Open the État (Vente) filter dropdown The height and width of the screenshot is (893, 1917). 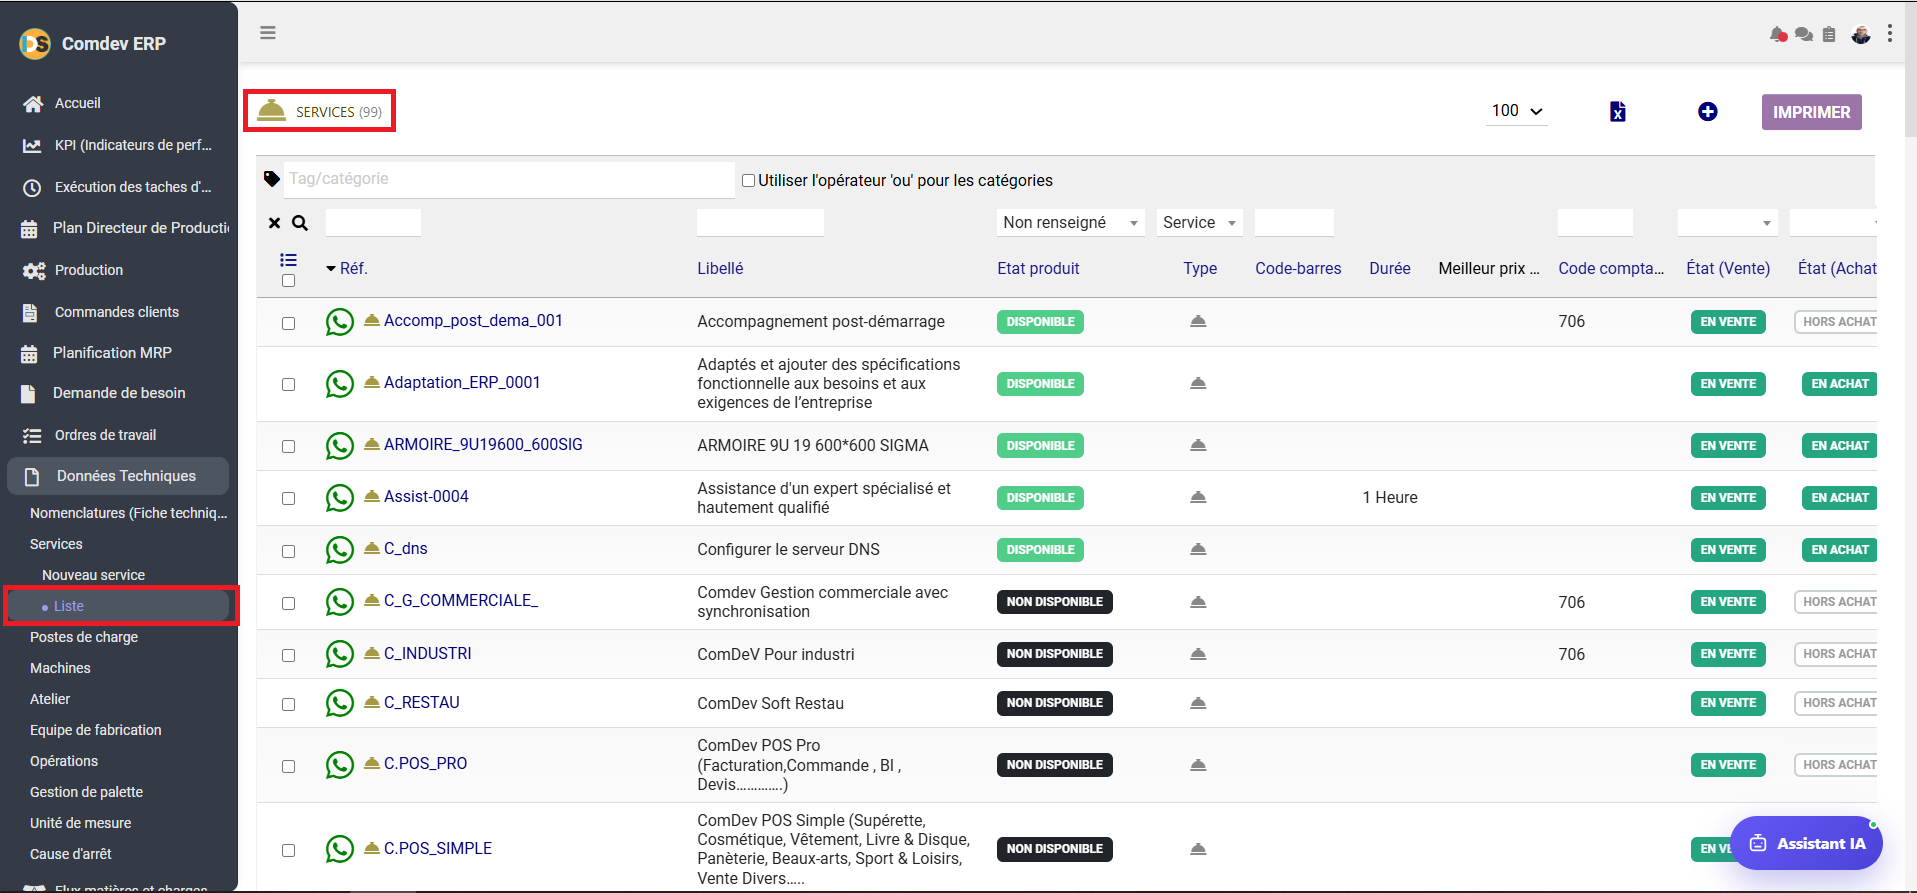[x=1727, y=223]
